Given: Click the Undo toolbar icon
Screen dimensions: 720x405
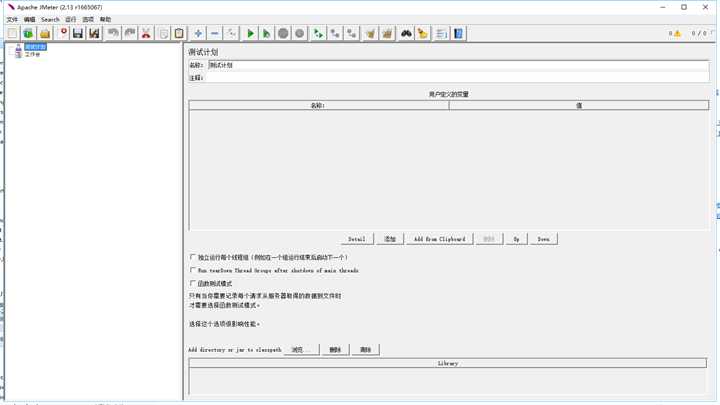Looking at the screenshot, I should coord(113,34).
